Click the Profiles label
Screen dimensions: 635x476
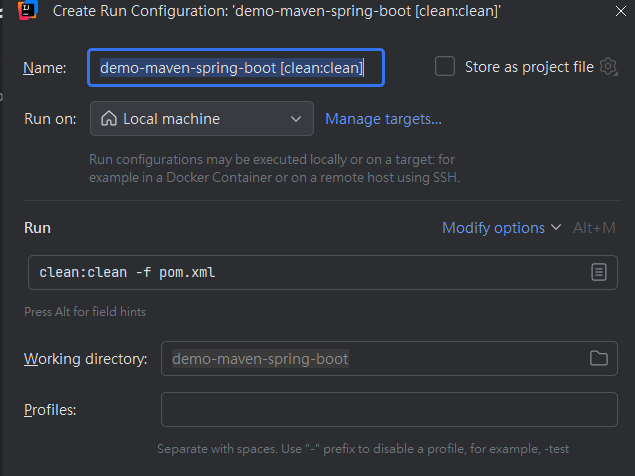51,410
